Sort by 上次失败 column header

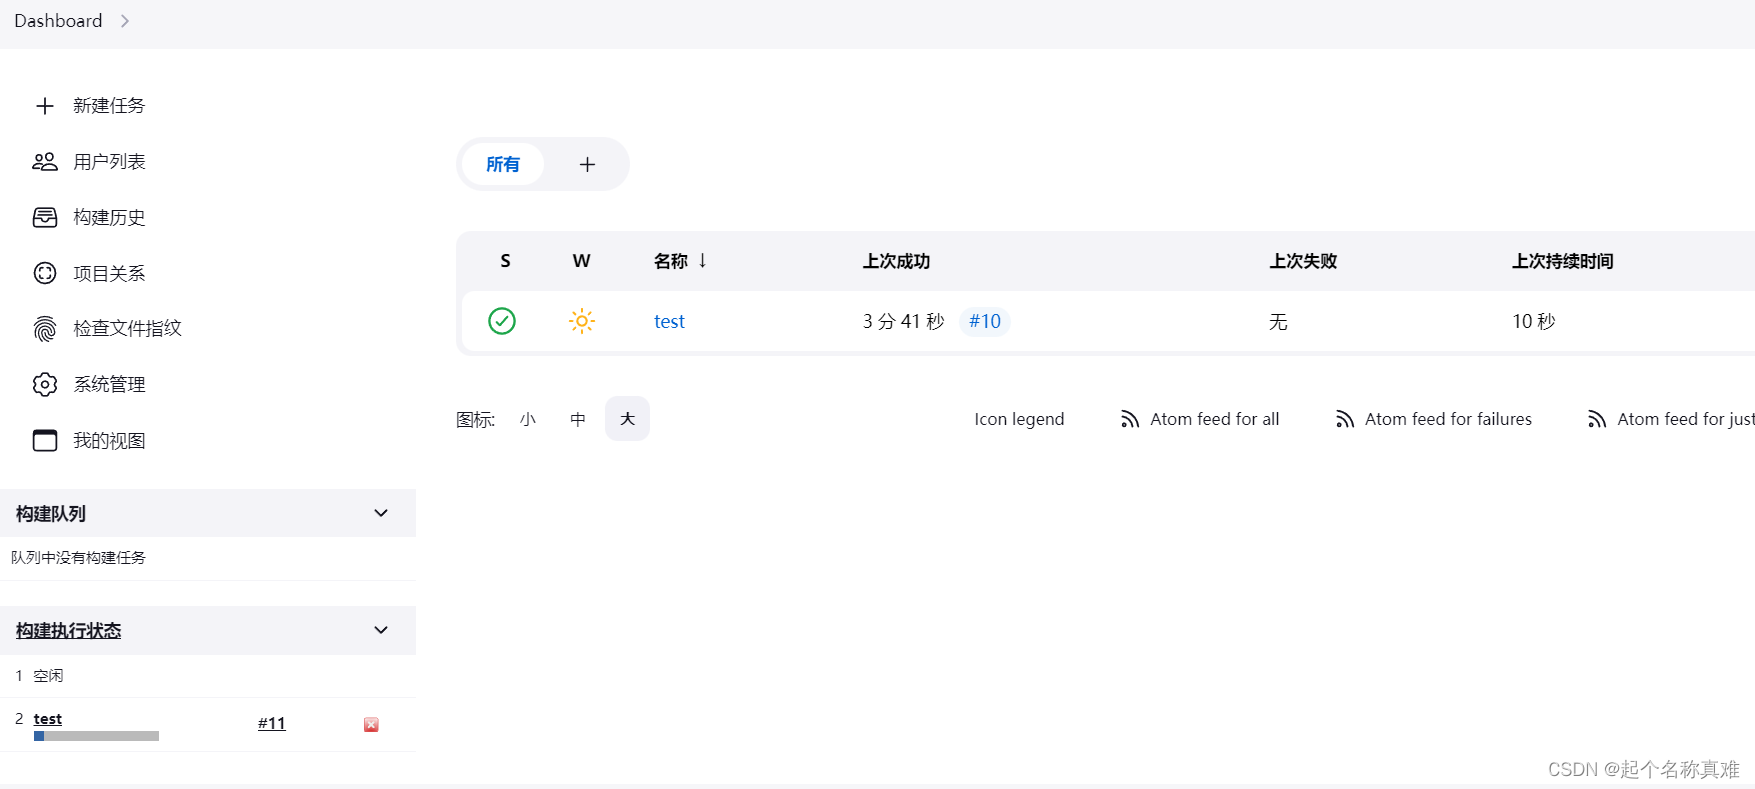click(1303, 261)
